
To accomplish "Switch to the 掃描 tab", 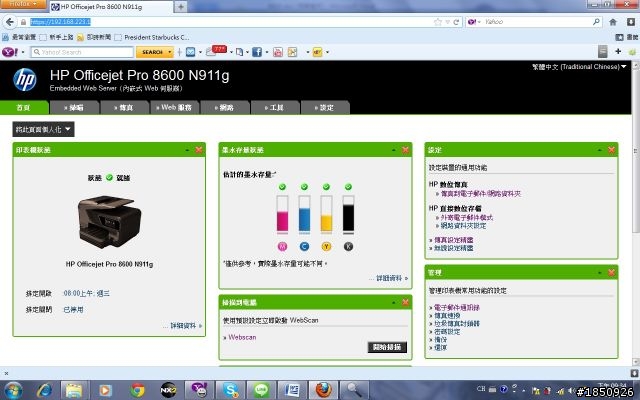I will pos(74,107).
